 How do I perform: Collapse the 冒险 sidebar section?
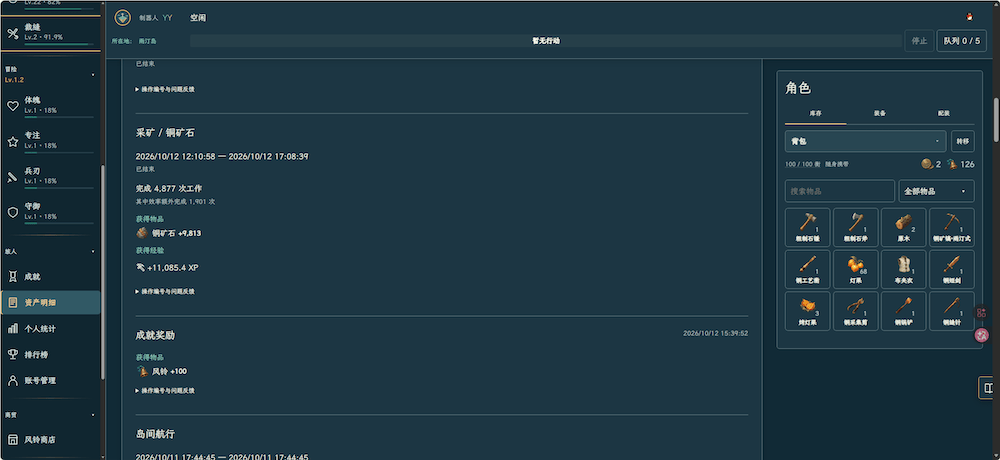pyautogui.click(x=94, y=75)
